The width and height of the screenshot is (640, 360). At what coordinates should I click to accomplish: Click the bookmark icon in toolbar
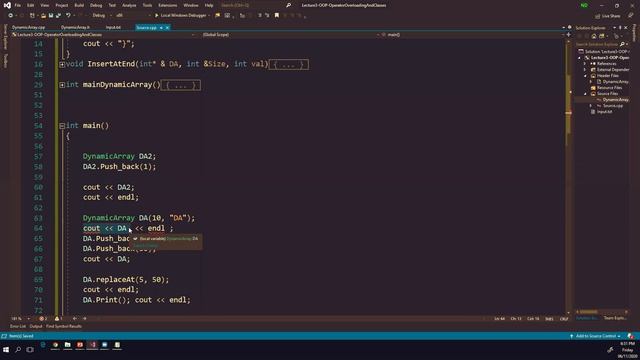click(277, 16)
